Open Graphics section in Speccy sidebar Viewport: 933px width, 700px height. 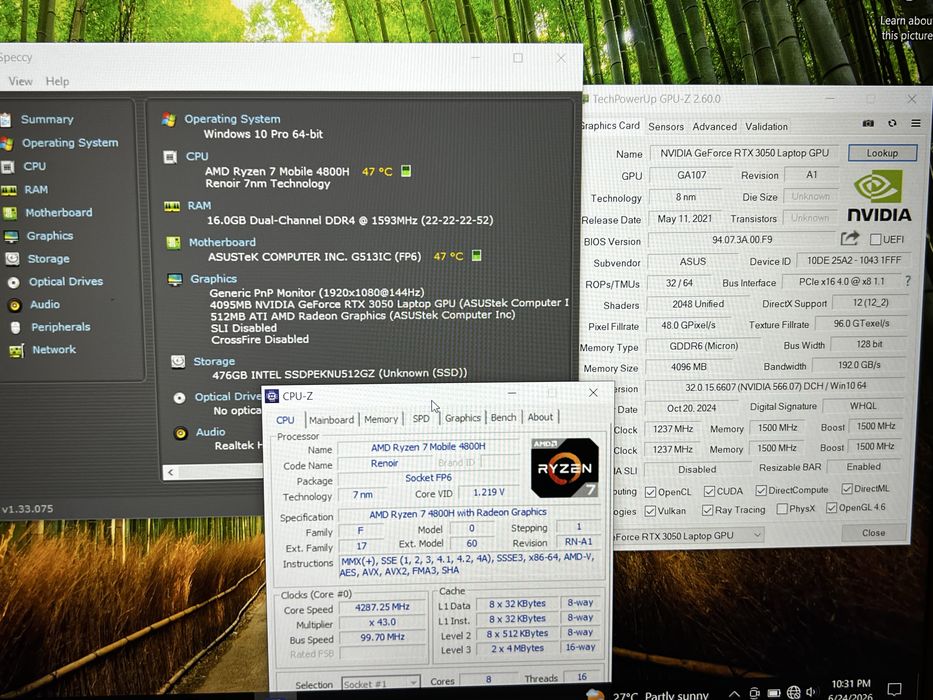(x=49, y=236)
